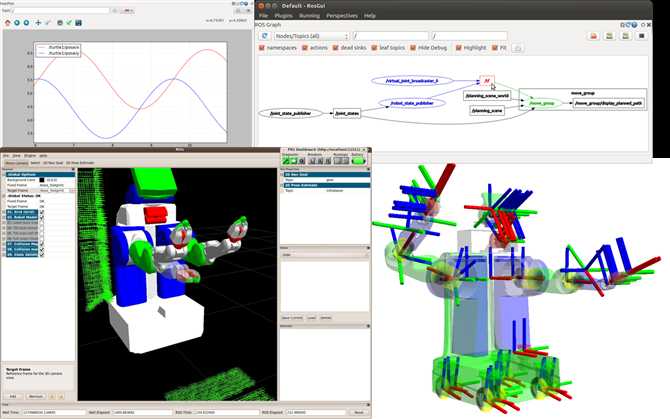The width and height of the screenshot is (670, 419).
Task: Select the /planning_scene topic box
Action: [487, 111]
